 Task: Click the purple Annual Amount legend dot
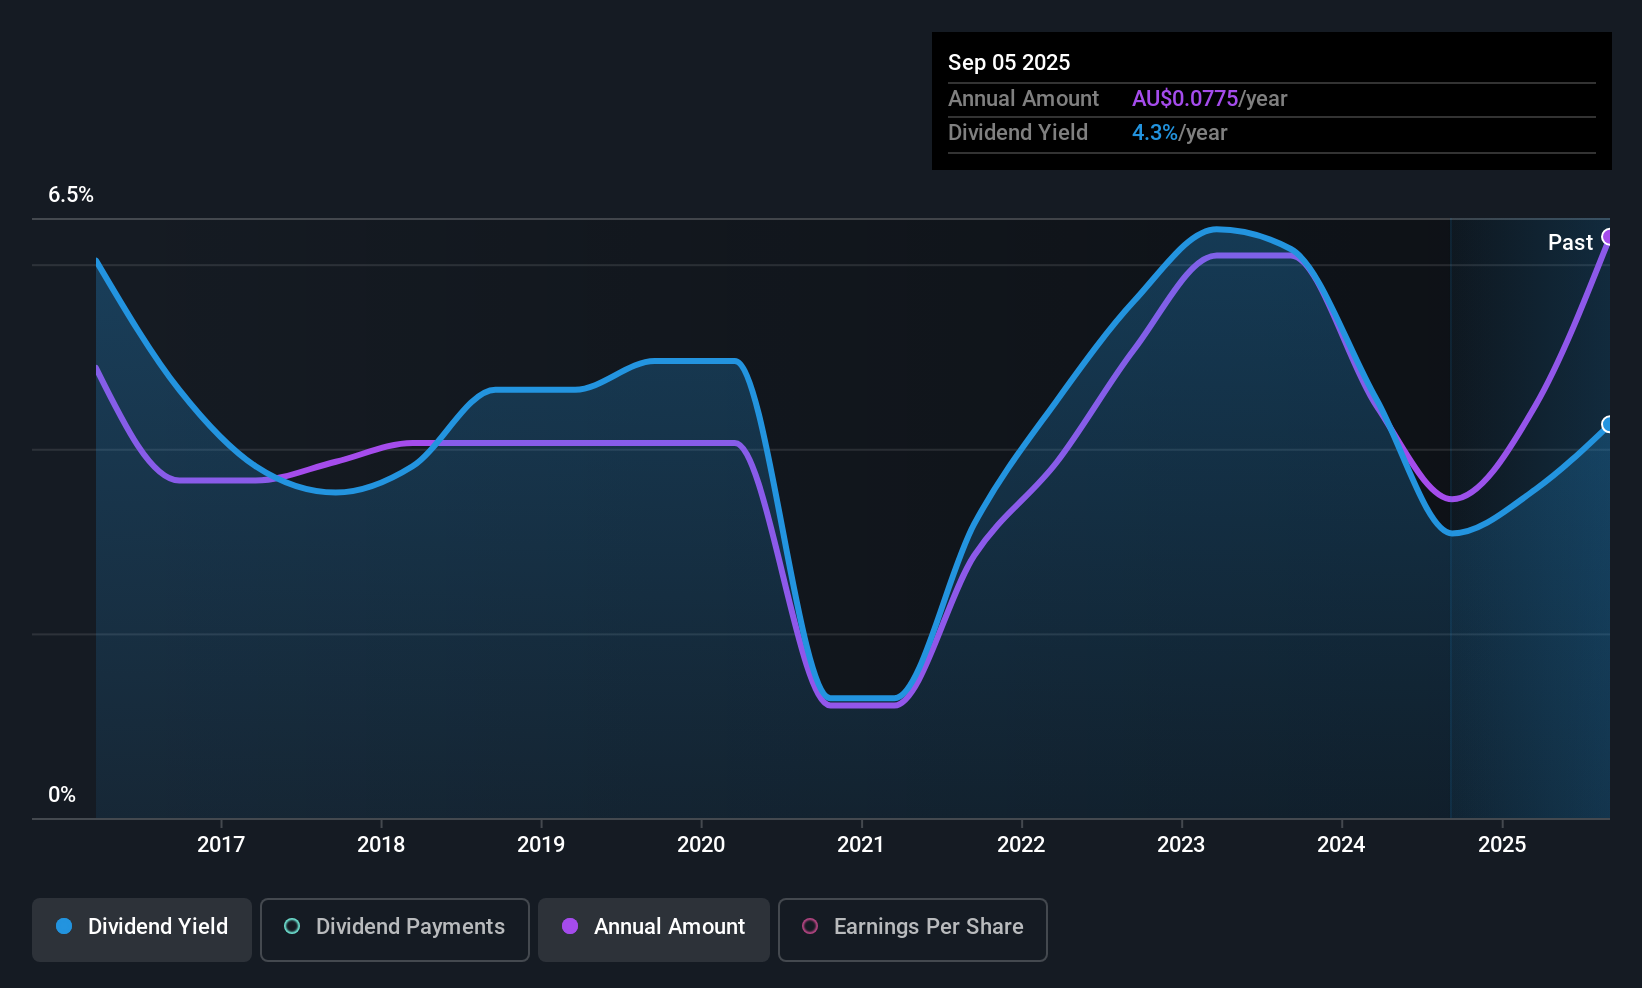(x=570, y=926)
